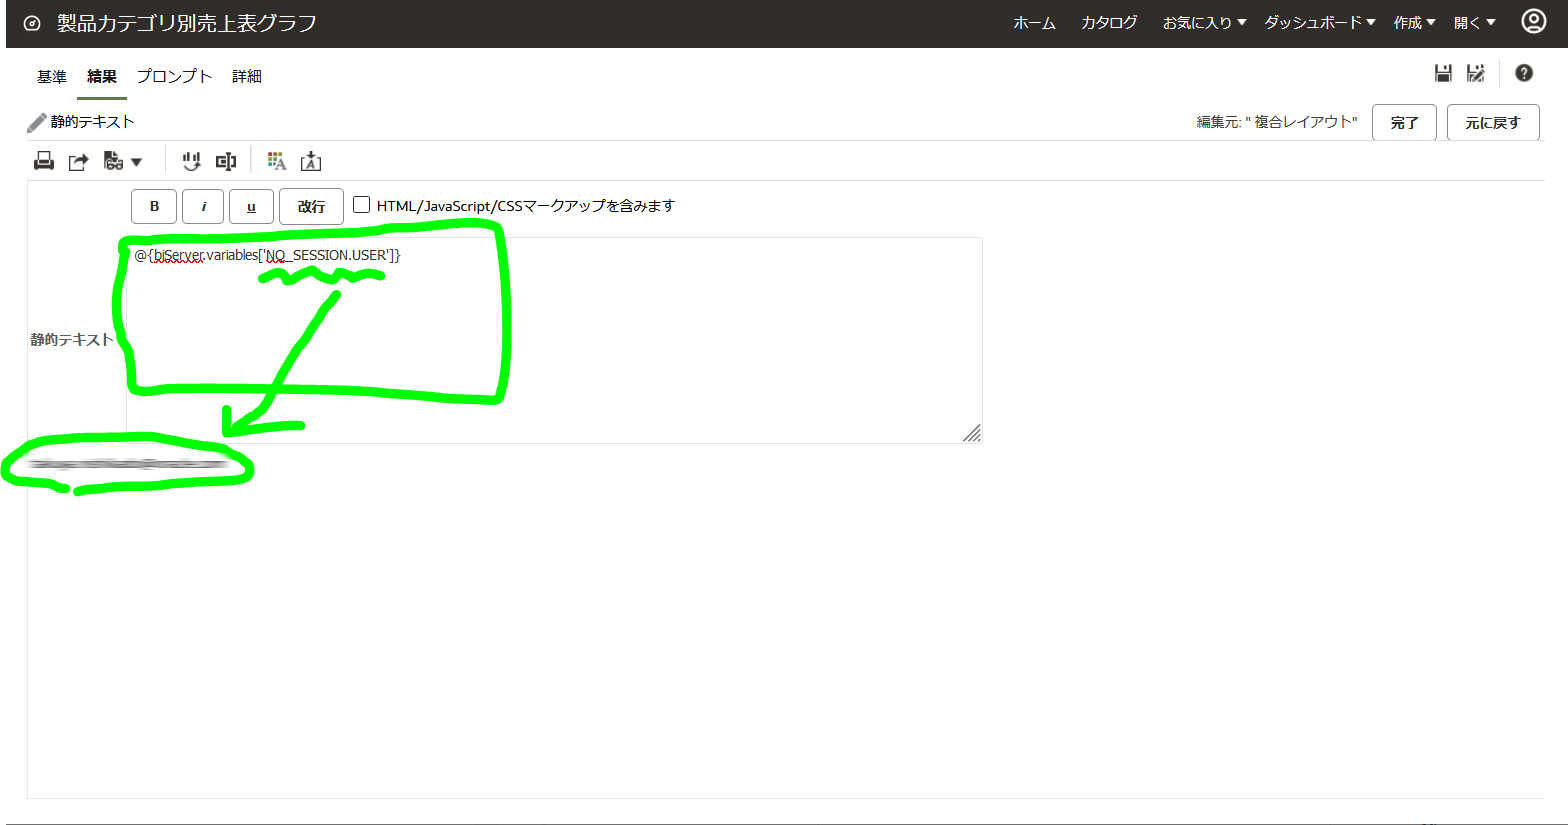Open カタログ from the top bar

(x=1109, y=23)
